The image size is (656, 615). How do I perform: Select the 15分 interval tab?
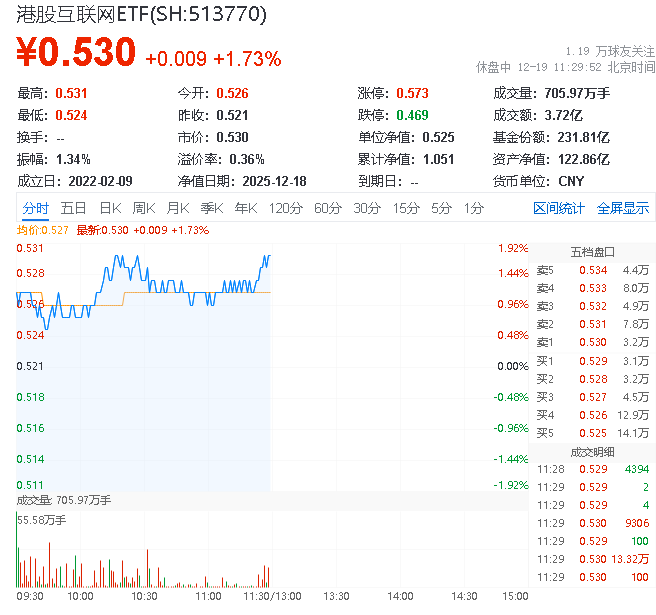(406, 208)
